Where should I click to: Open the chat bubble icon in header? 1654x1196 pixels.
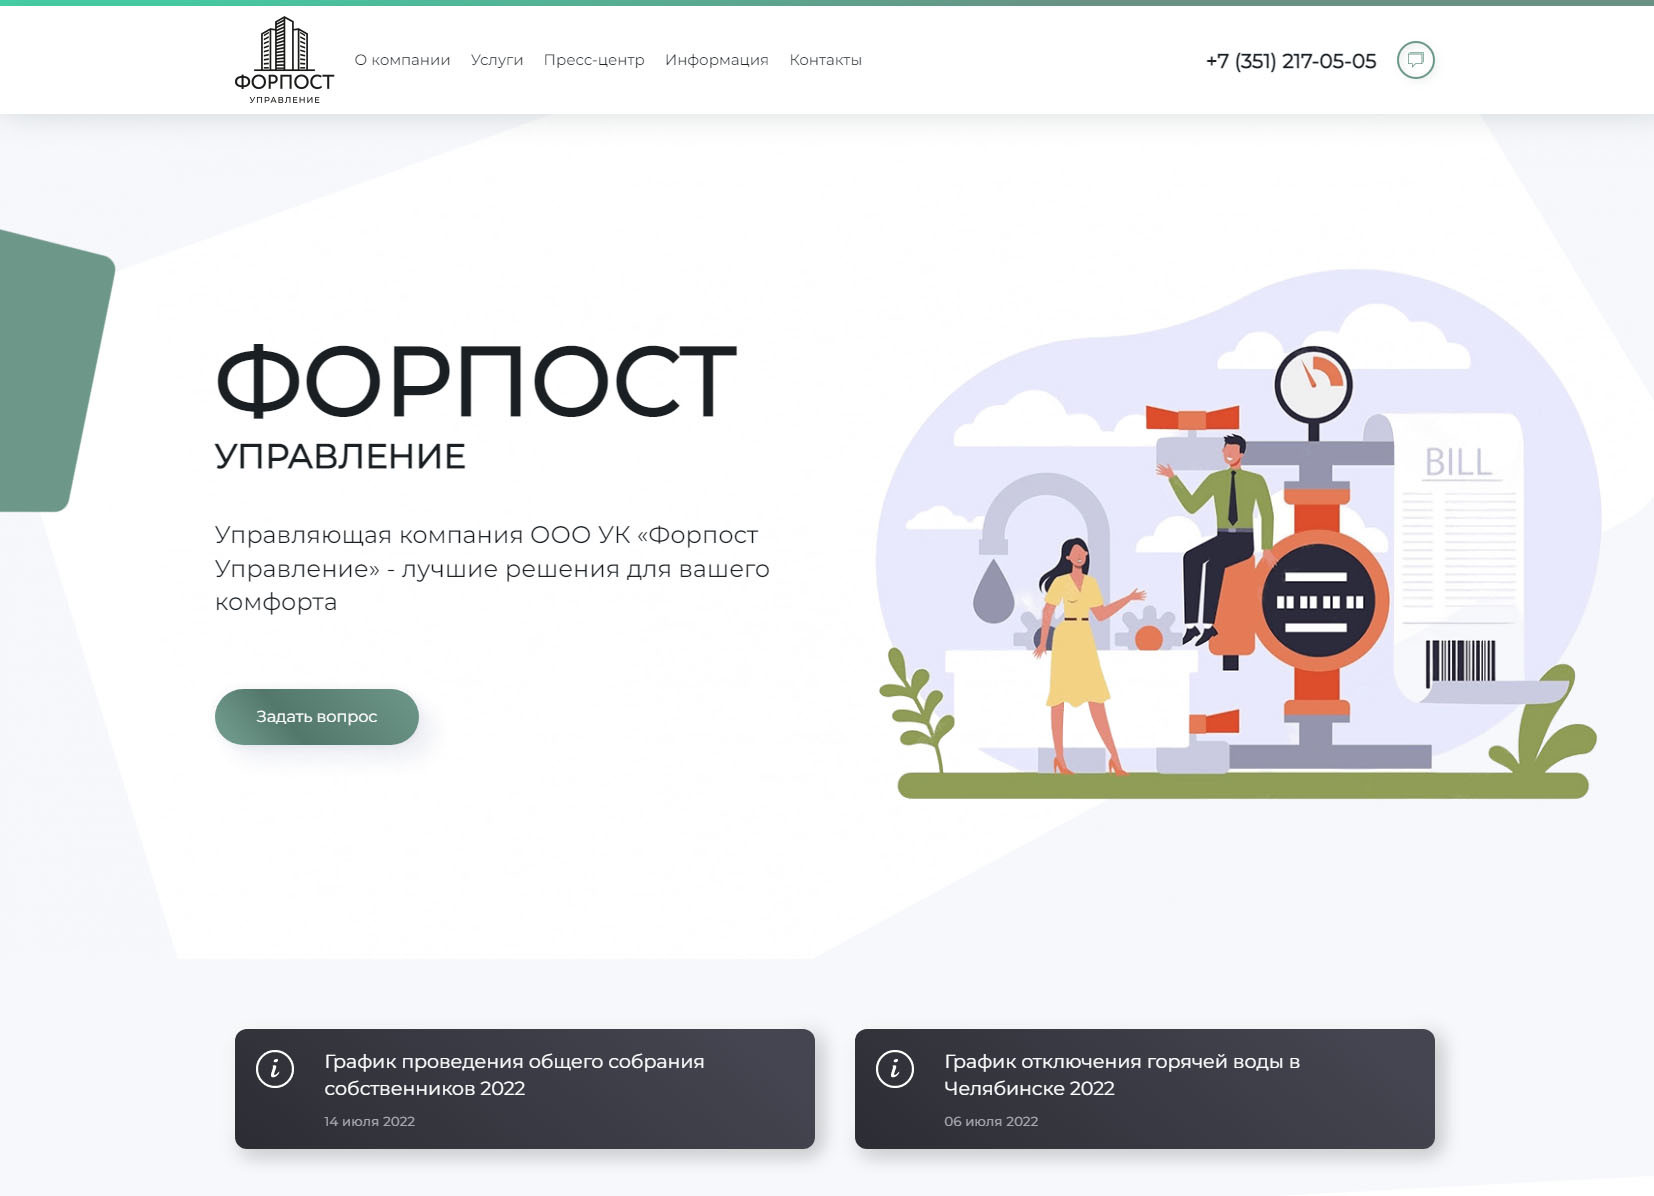click(1415, 60)
